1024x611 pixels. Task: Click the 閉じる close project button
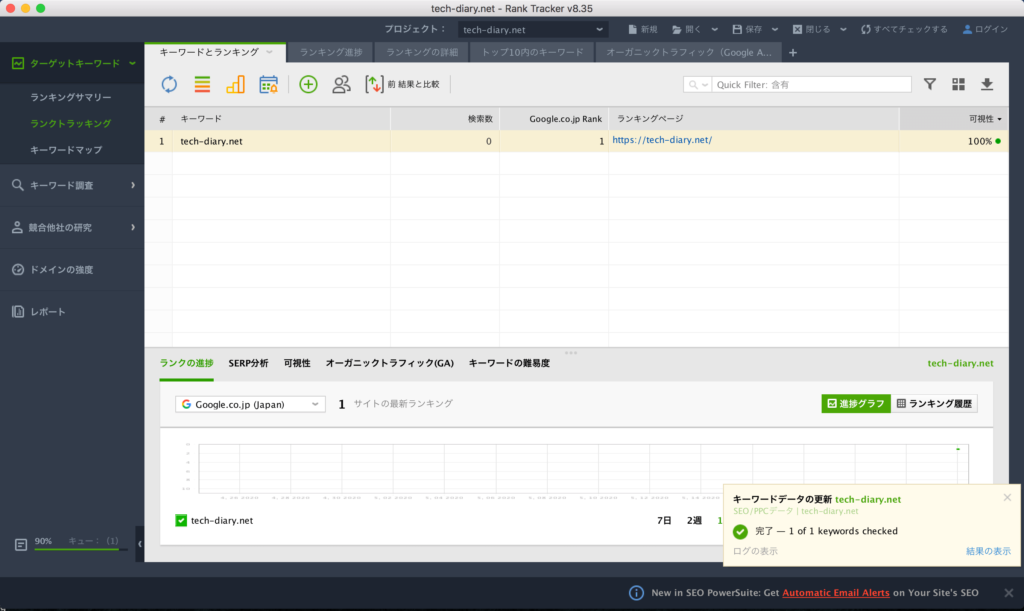click(811, 29)
